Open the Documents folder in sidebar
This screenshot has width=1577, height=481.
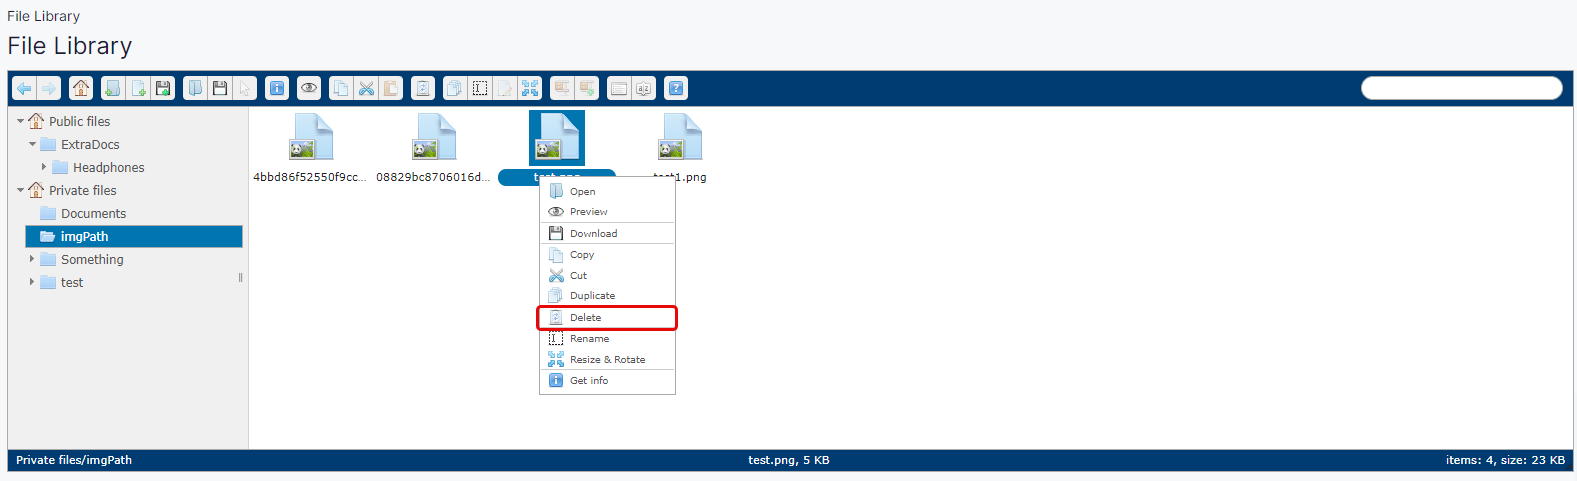(93, 213)
